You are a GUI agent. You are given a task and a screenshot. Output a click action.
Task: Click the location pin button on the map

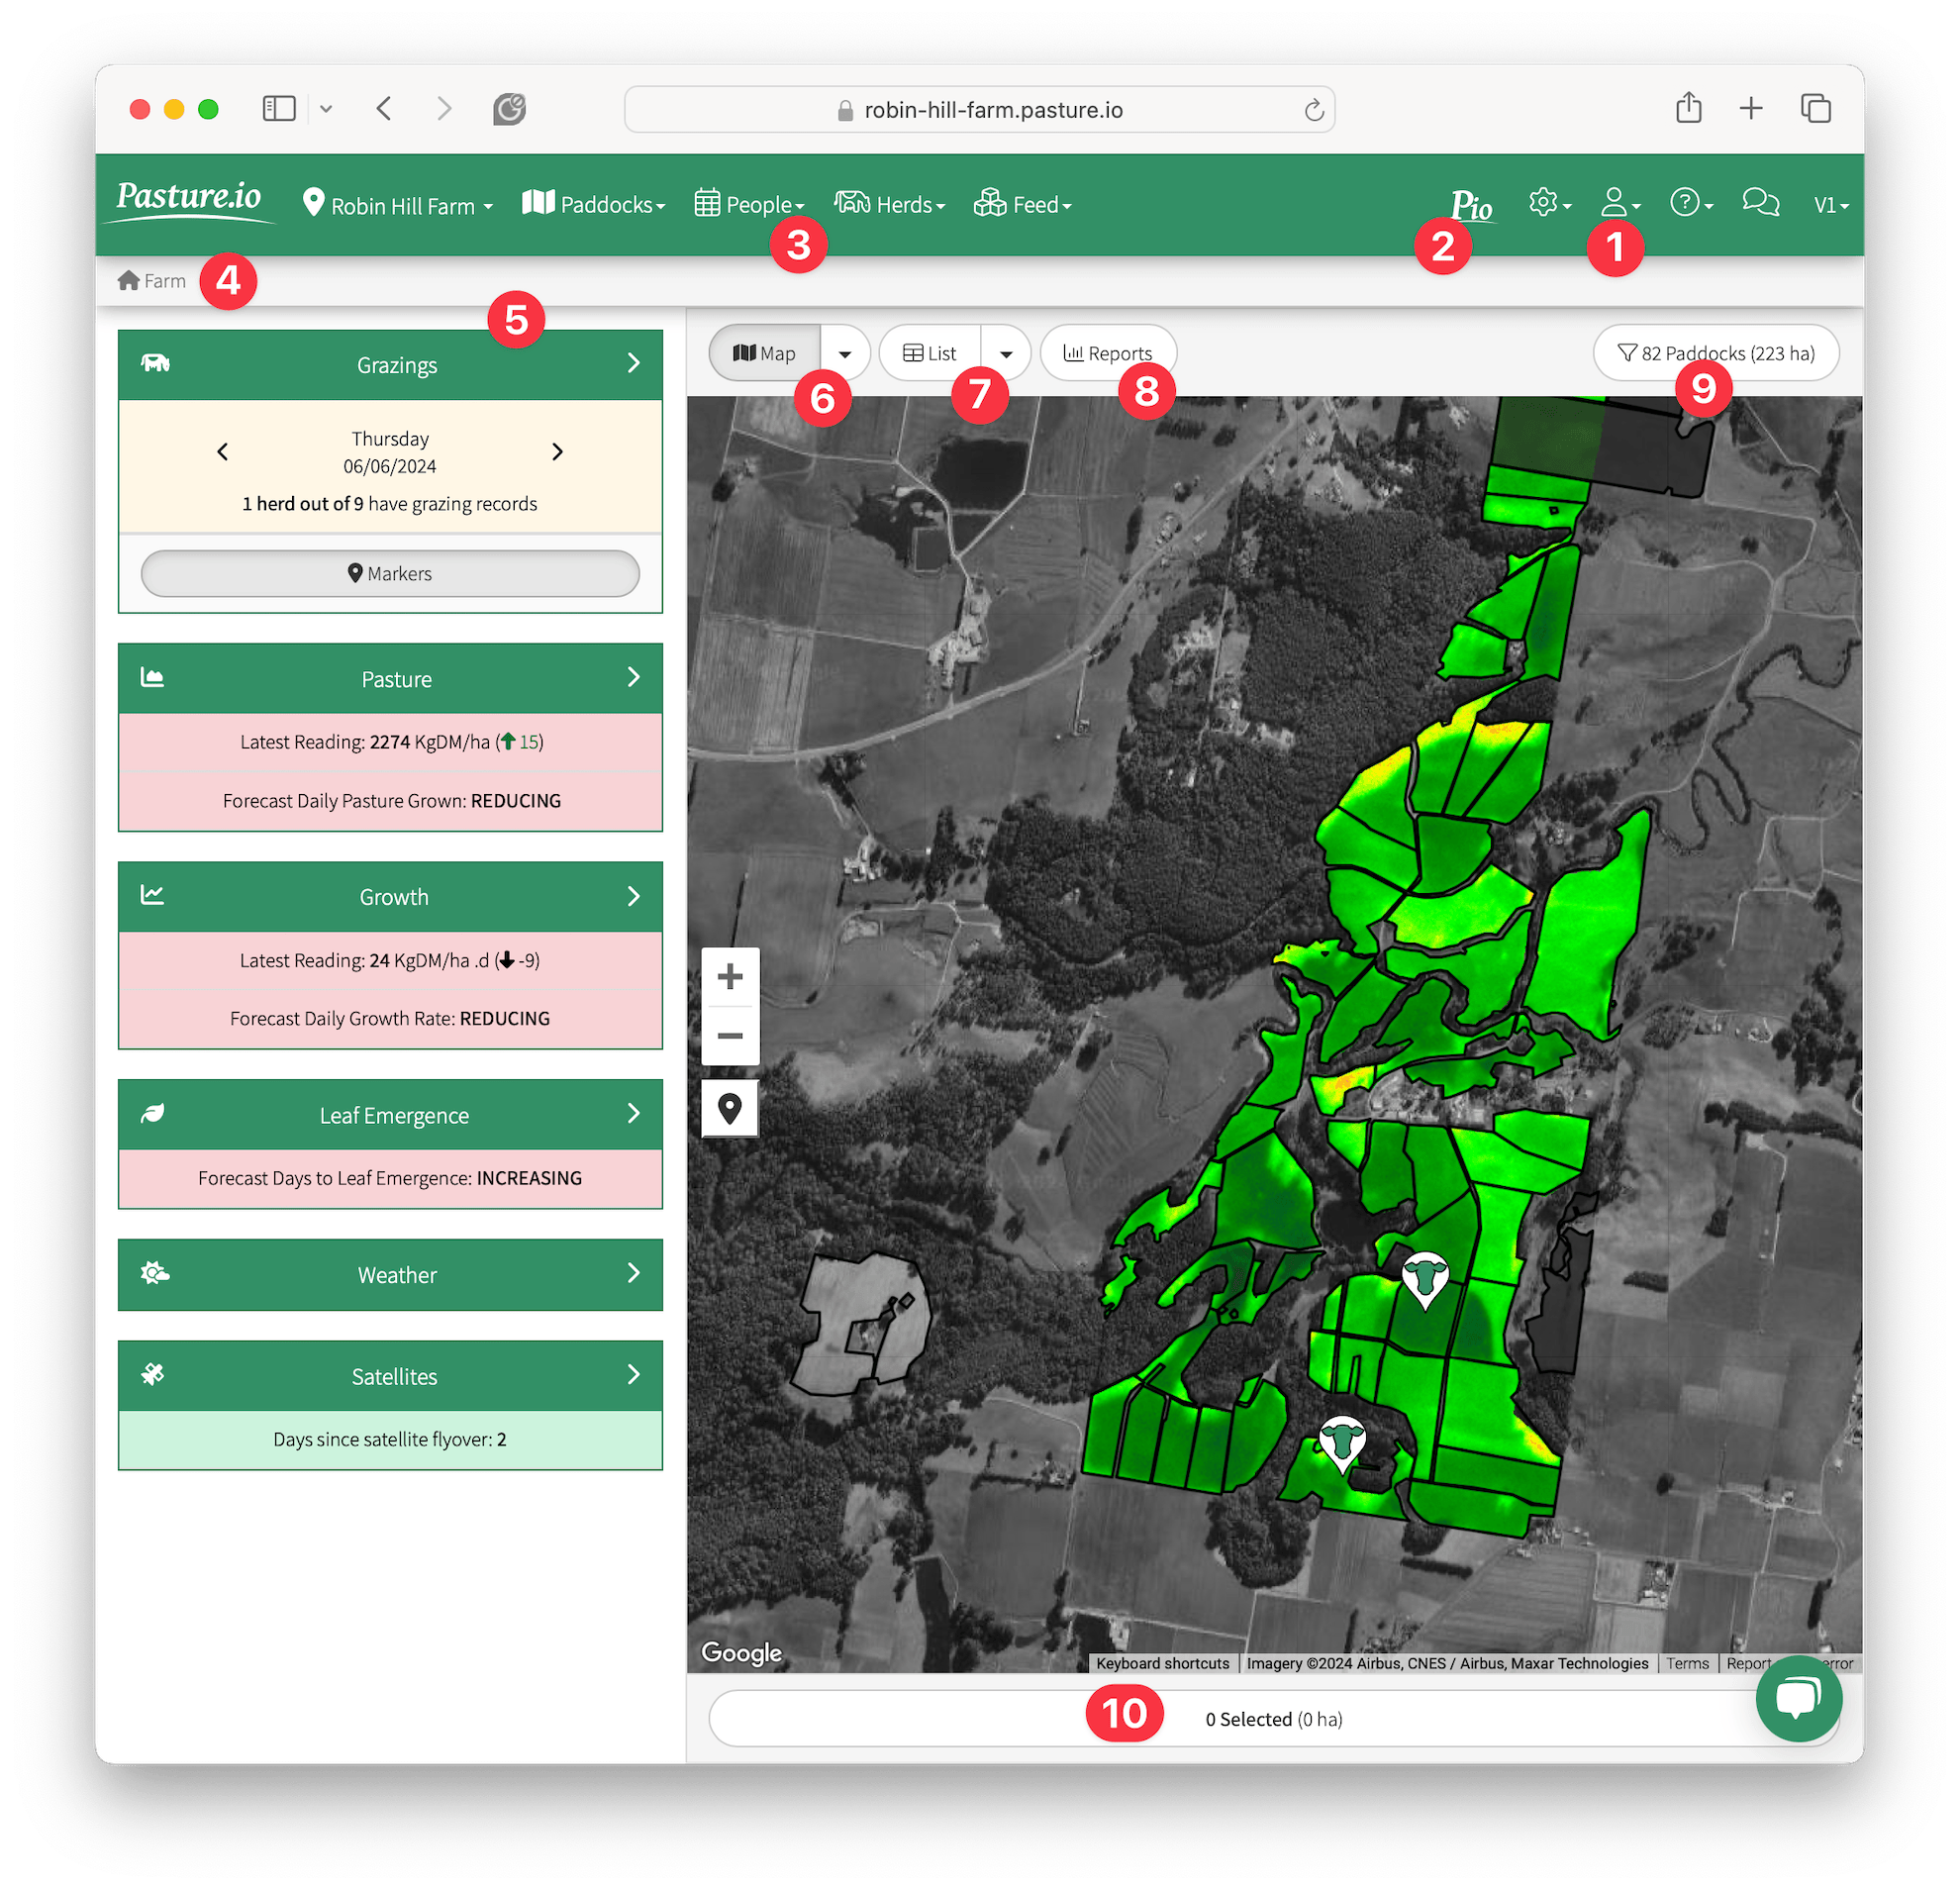[730, 1109]
